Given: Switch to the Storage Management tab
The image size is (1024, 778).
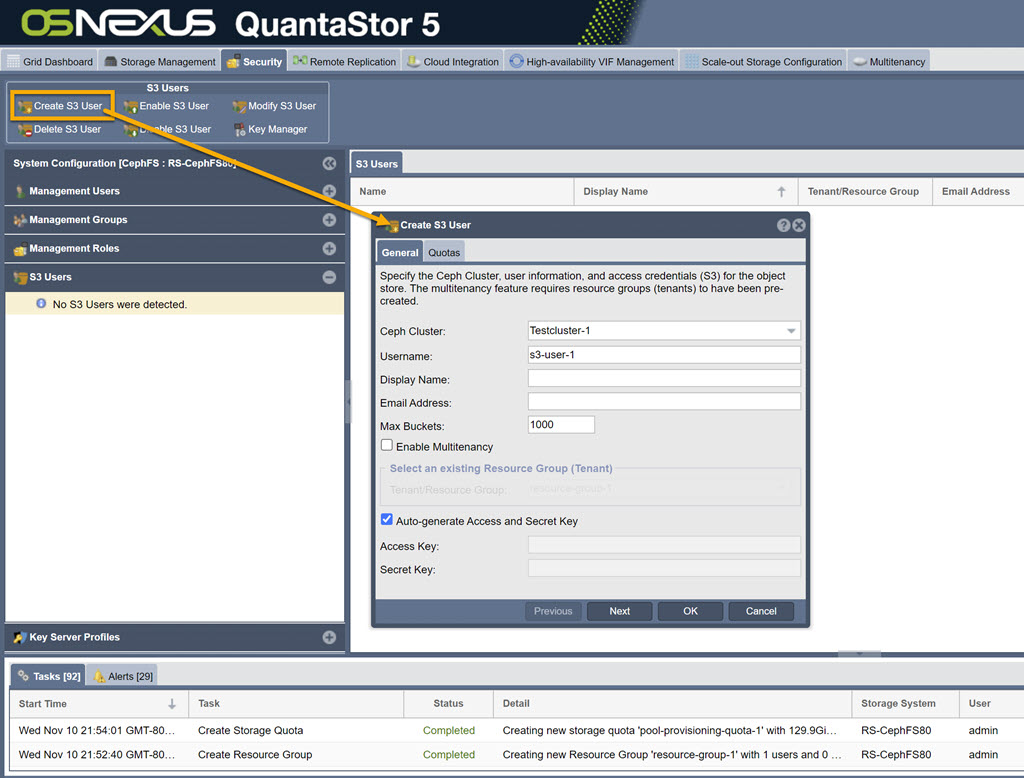Looking at the screenshot, I should point(160,61).
